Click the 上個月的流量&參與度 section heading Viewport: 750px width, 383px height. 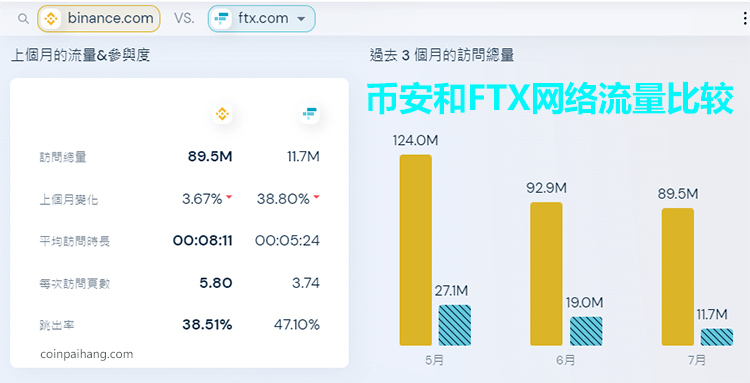pyautogui.click(x=80, y=55)
